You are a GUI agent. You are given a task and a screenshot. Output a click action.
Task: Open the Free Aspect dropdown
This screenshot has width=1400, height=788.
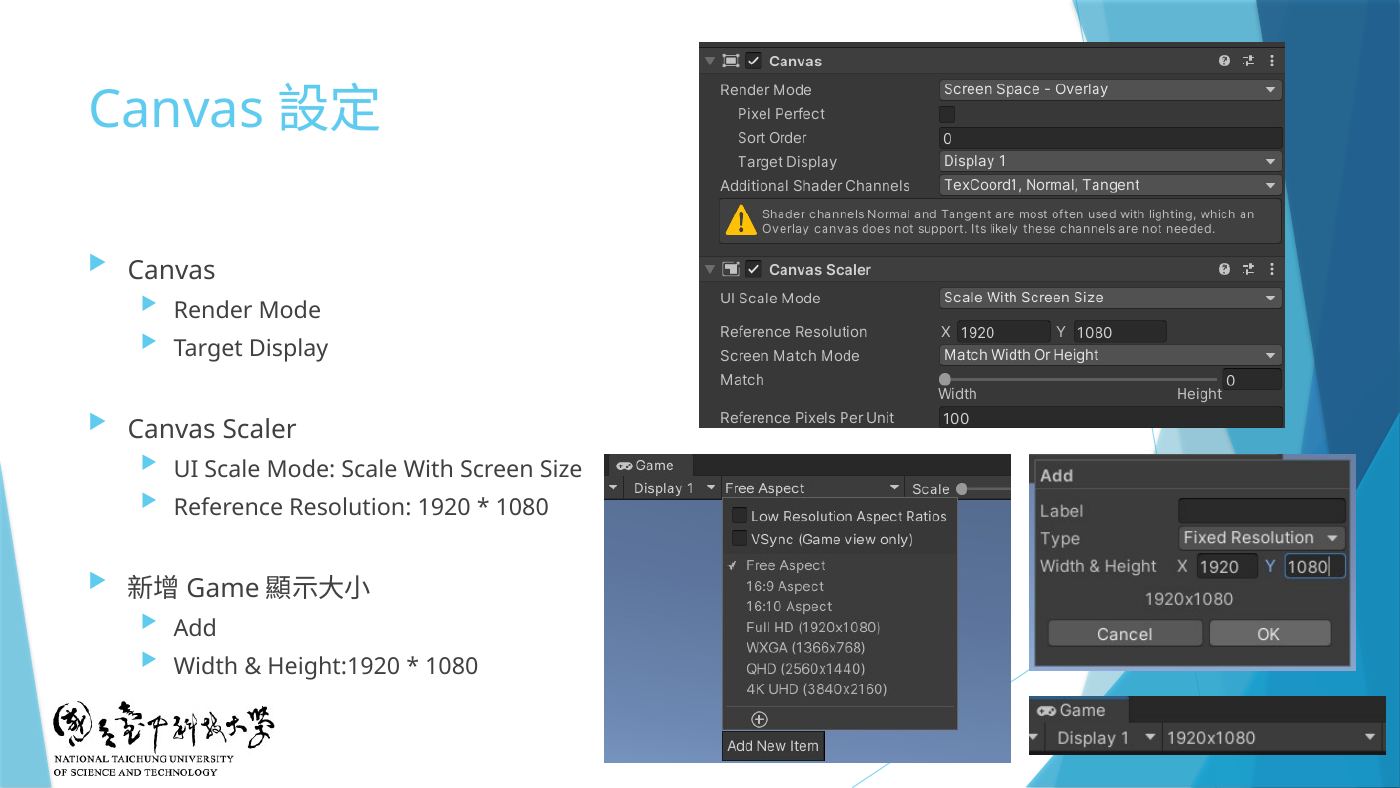pos(812,488)
